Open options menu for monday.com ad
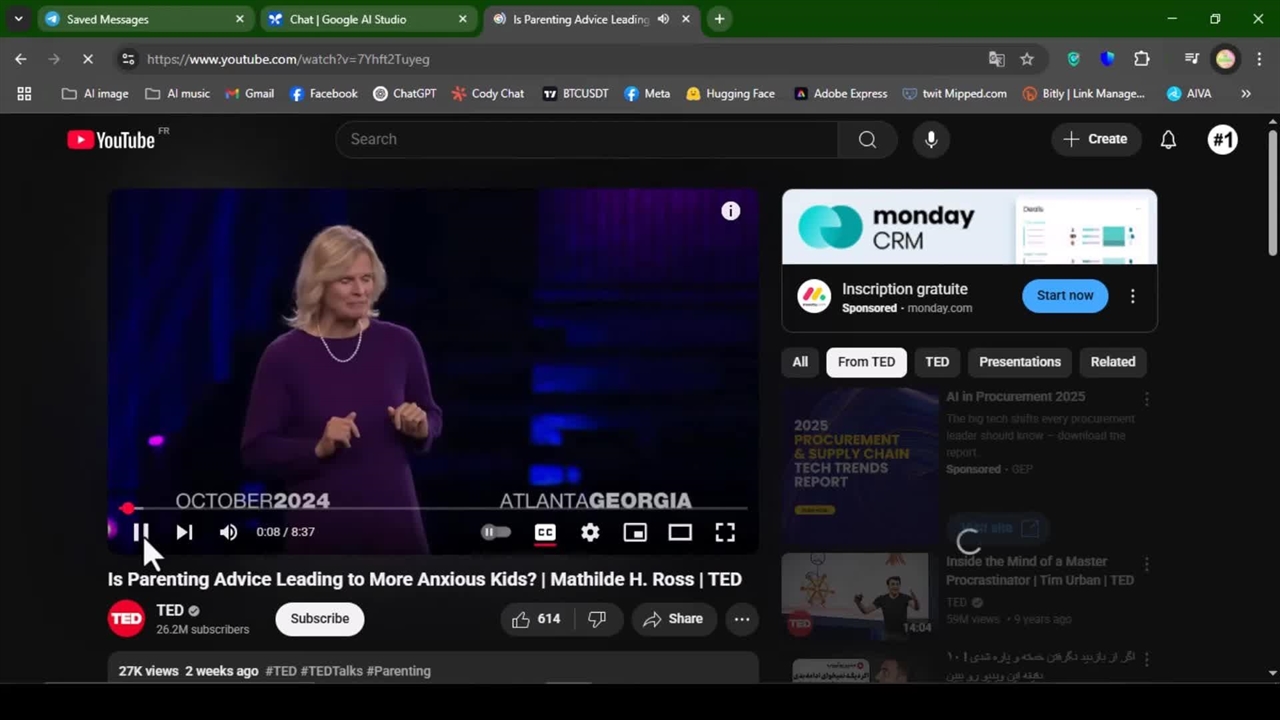This screenshot has height=720, width=1280. tap(1132, 296)
